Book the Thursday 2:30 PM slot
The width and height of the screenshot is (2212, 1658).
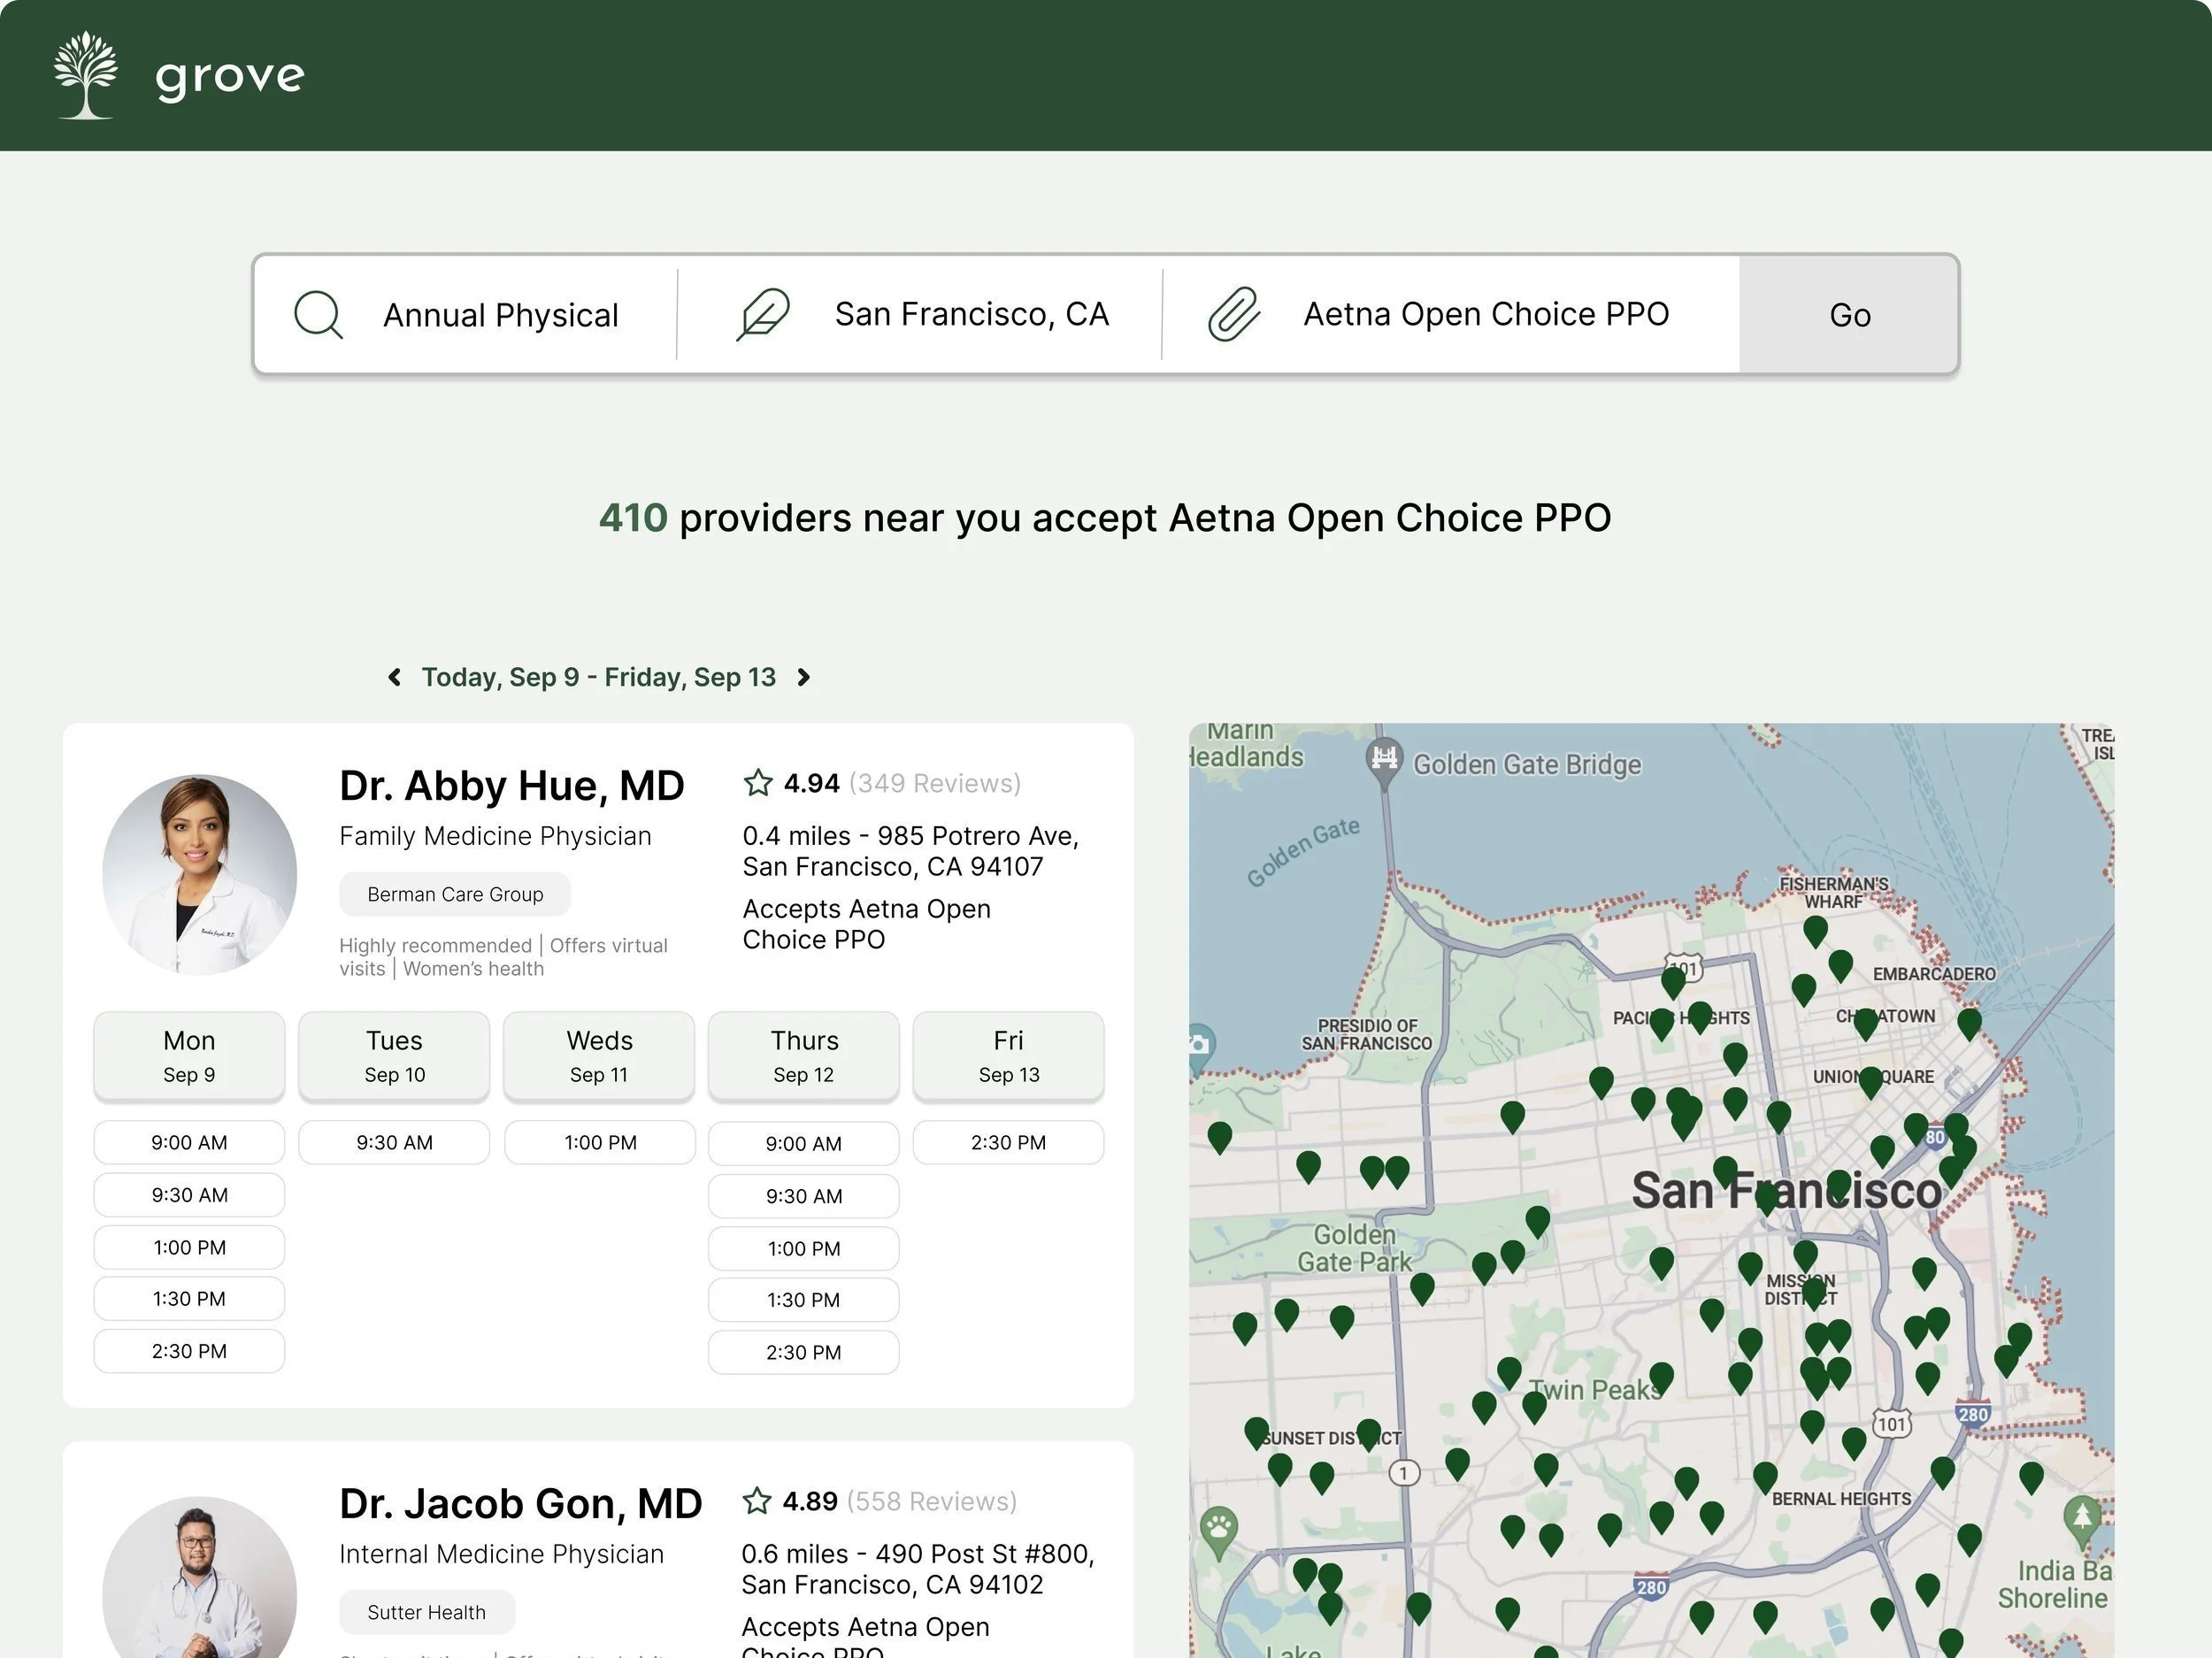tap(804, 1352)
